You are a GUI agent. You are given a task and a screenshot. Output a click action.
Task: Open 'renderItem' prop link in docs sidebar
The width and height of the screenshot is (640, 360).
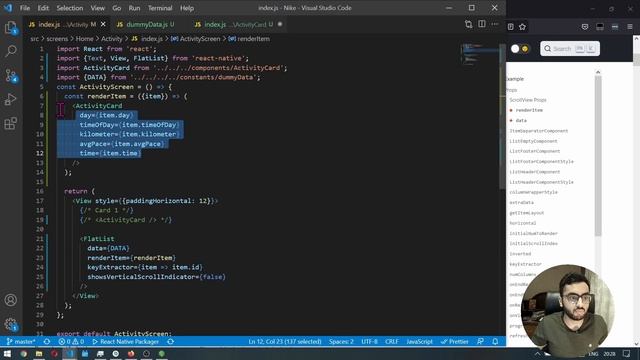click(x=529, y=110)
